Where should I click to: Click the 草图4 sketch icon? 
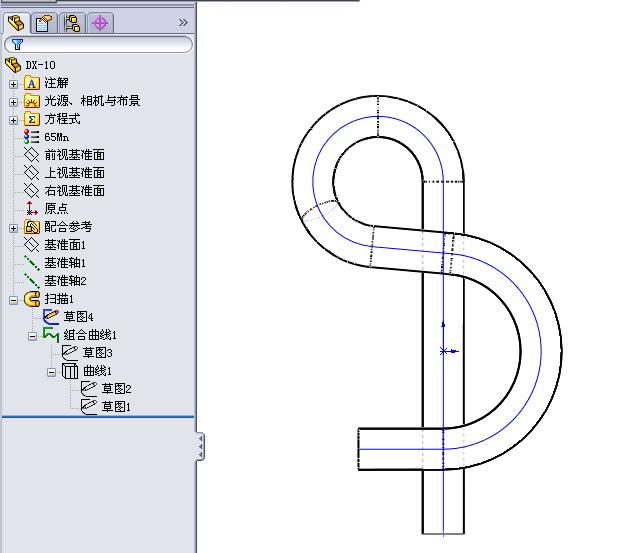[x=51, y=317]
